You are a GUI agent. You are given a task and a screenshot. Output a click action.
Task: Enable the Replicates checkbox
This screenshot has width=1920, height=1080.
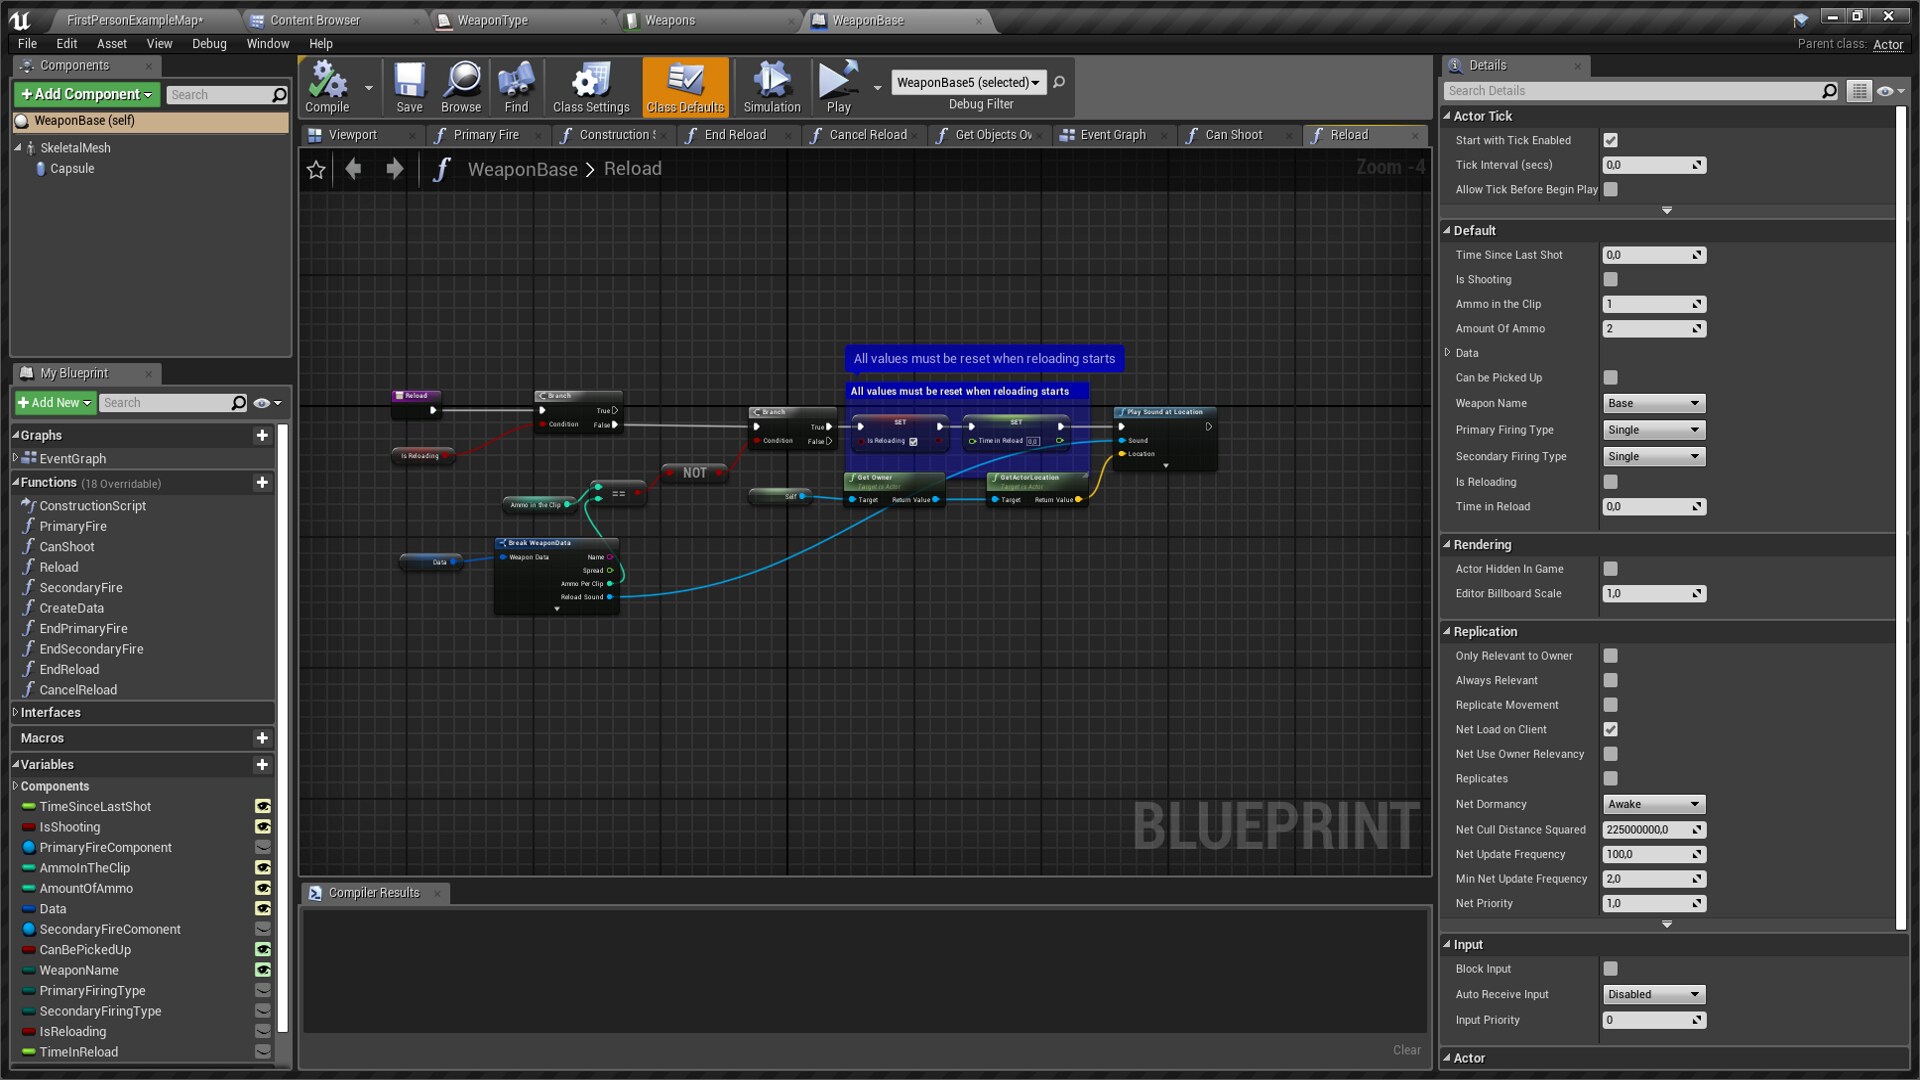[1610, 778]
